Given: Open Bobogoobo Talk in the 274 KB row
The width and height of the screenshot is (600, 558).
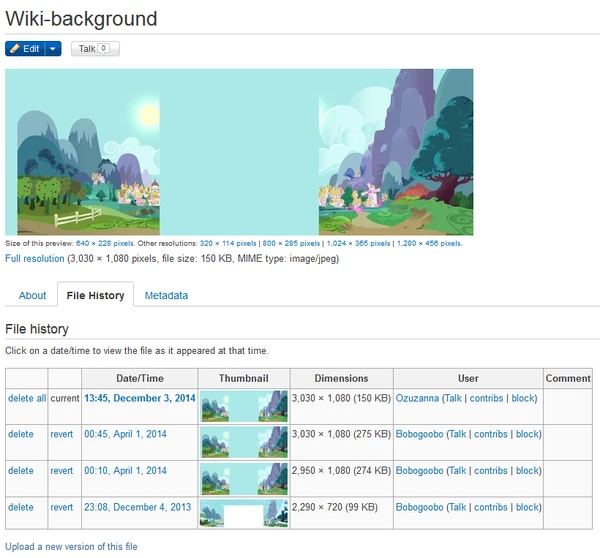Looking at the screenshot, I should tap(458, 470).
